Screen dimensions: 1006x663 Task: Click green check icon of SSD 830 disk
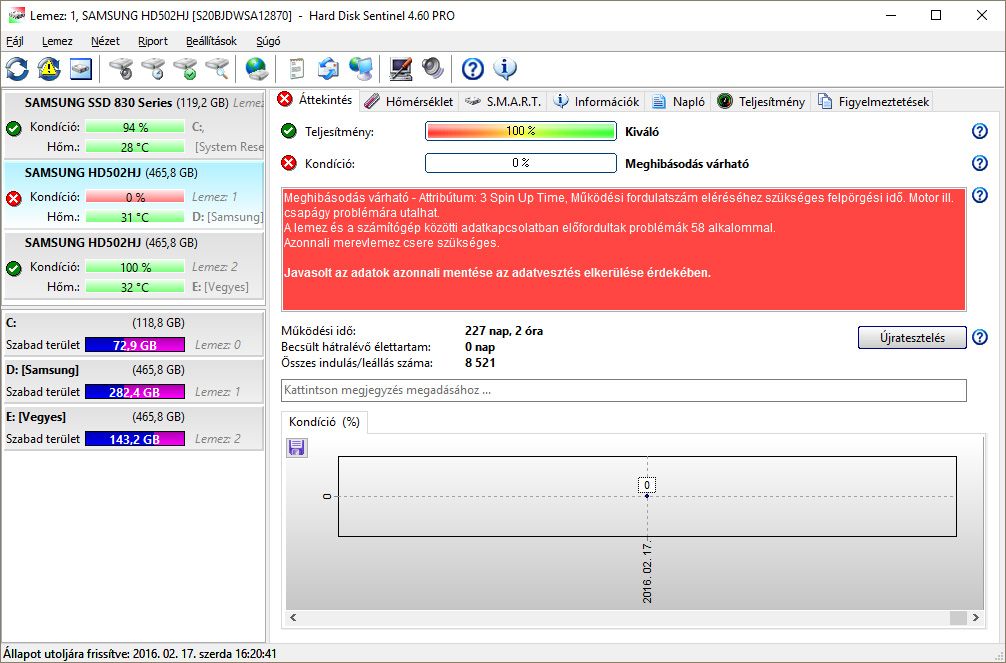tap(13, 128)
